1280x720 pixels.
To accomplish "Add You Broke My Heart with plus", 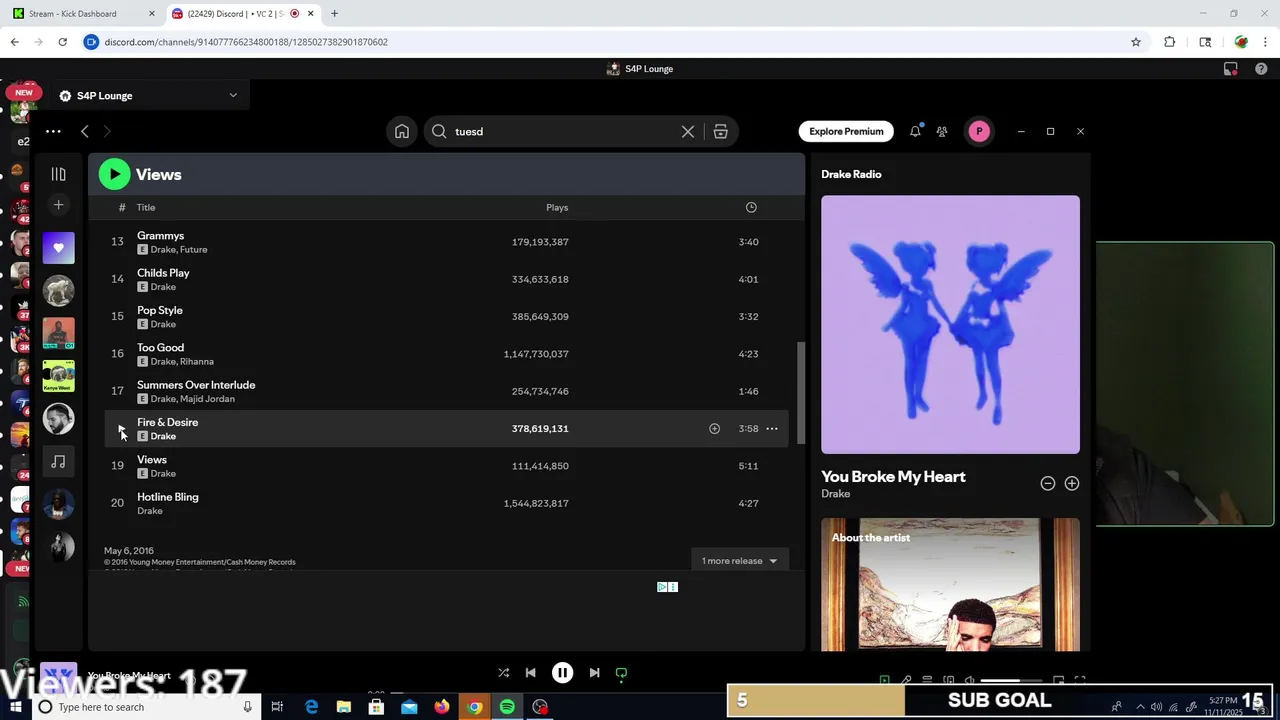I will point(1071,483).
